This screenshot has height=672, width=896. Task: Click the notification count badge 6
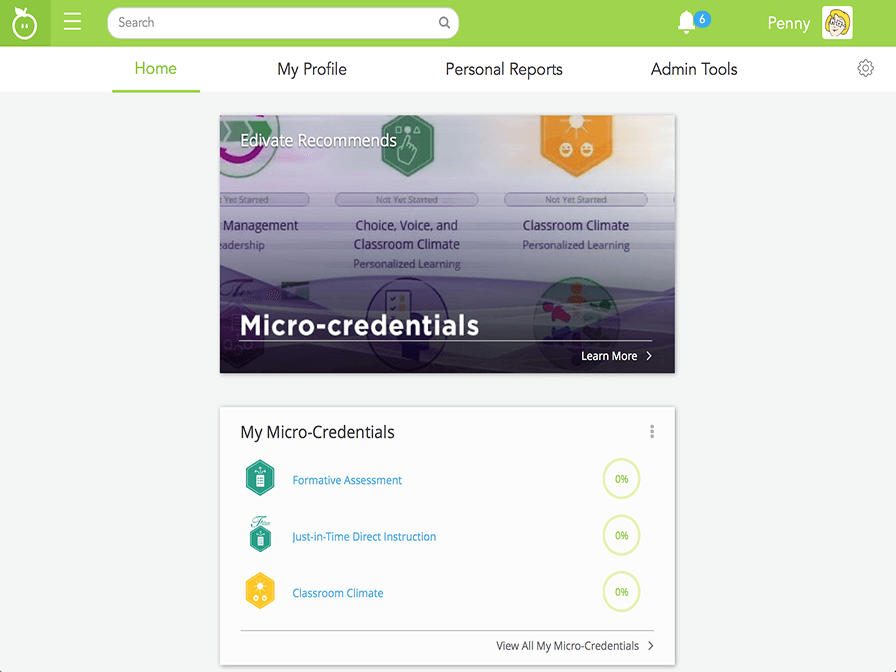coord(702,19)
